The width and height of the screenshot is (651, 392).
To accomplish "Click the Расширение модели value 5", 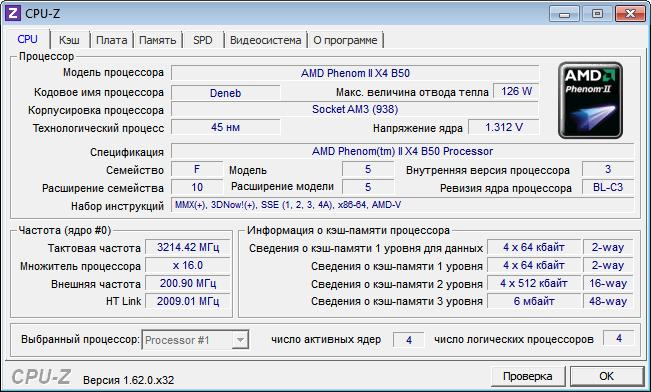I will coord(368,187).
